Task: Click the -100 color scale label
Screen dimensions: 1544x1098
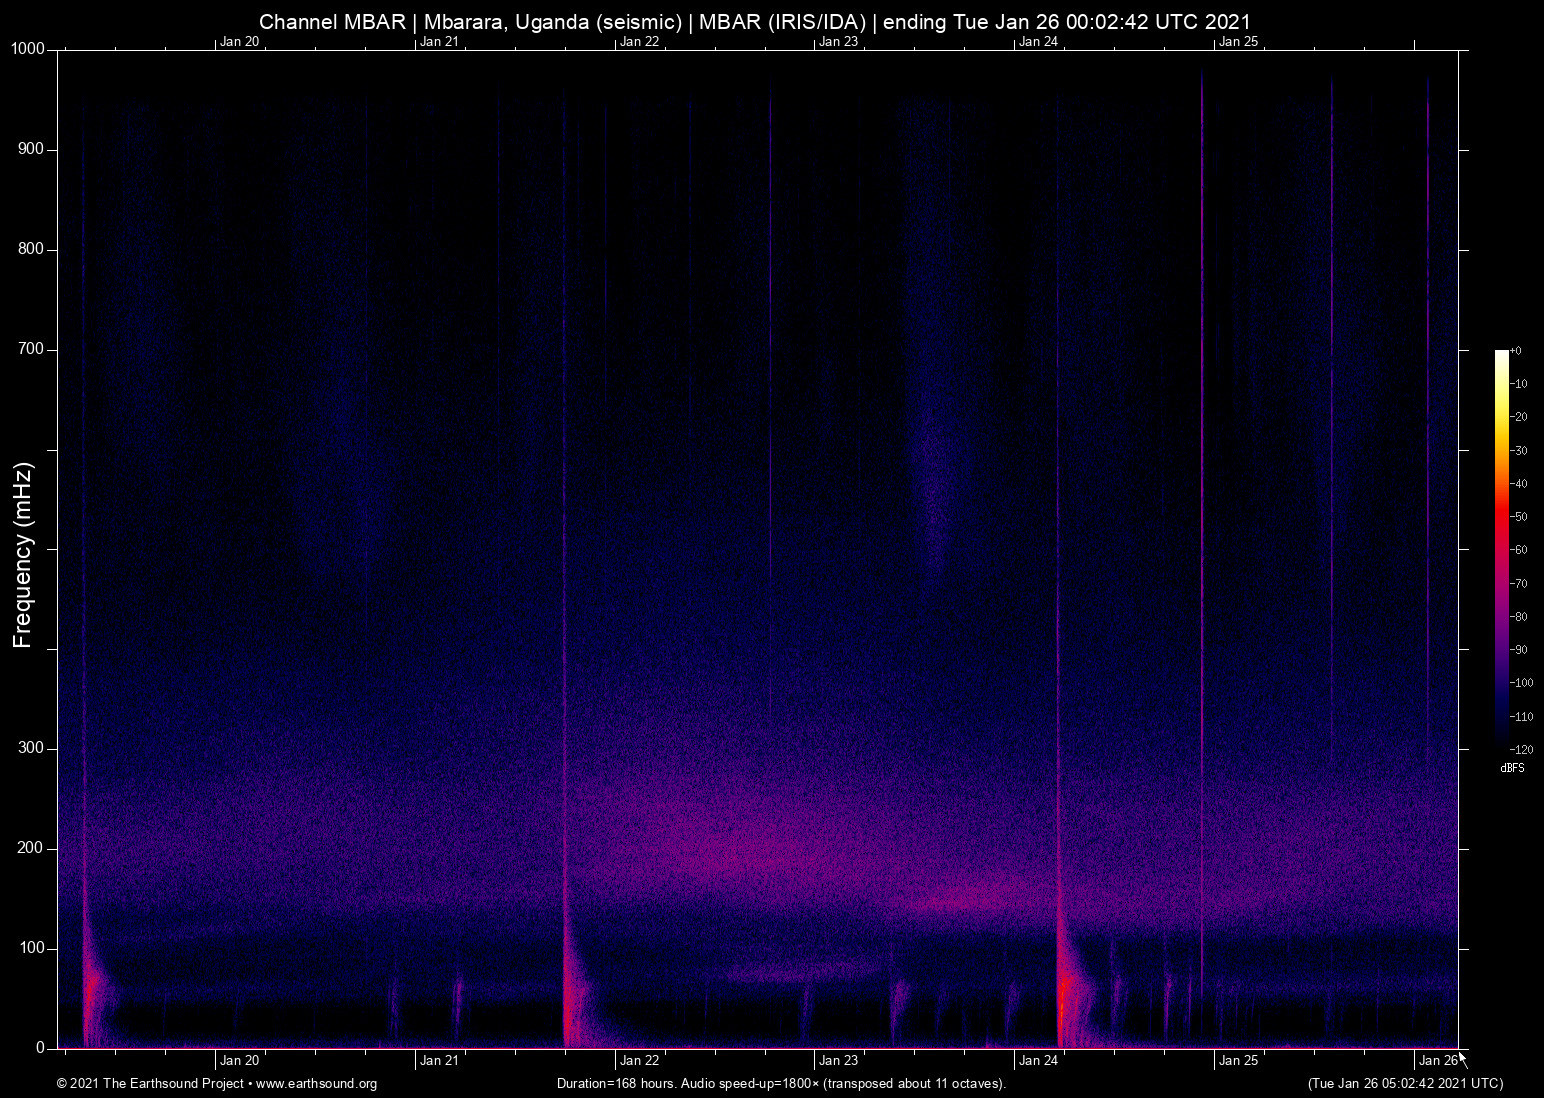Action: click(1521, 683)
